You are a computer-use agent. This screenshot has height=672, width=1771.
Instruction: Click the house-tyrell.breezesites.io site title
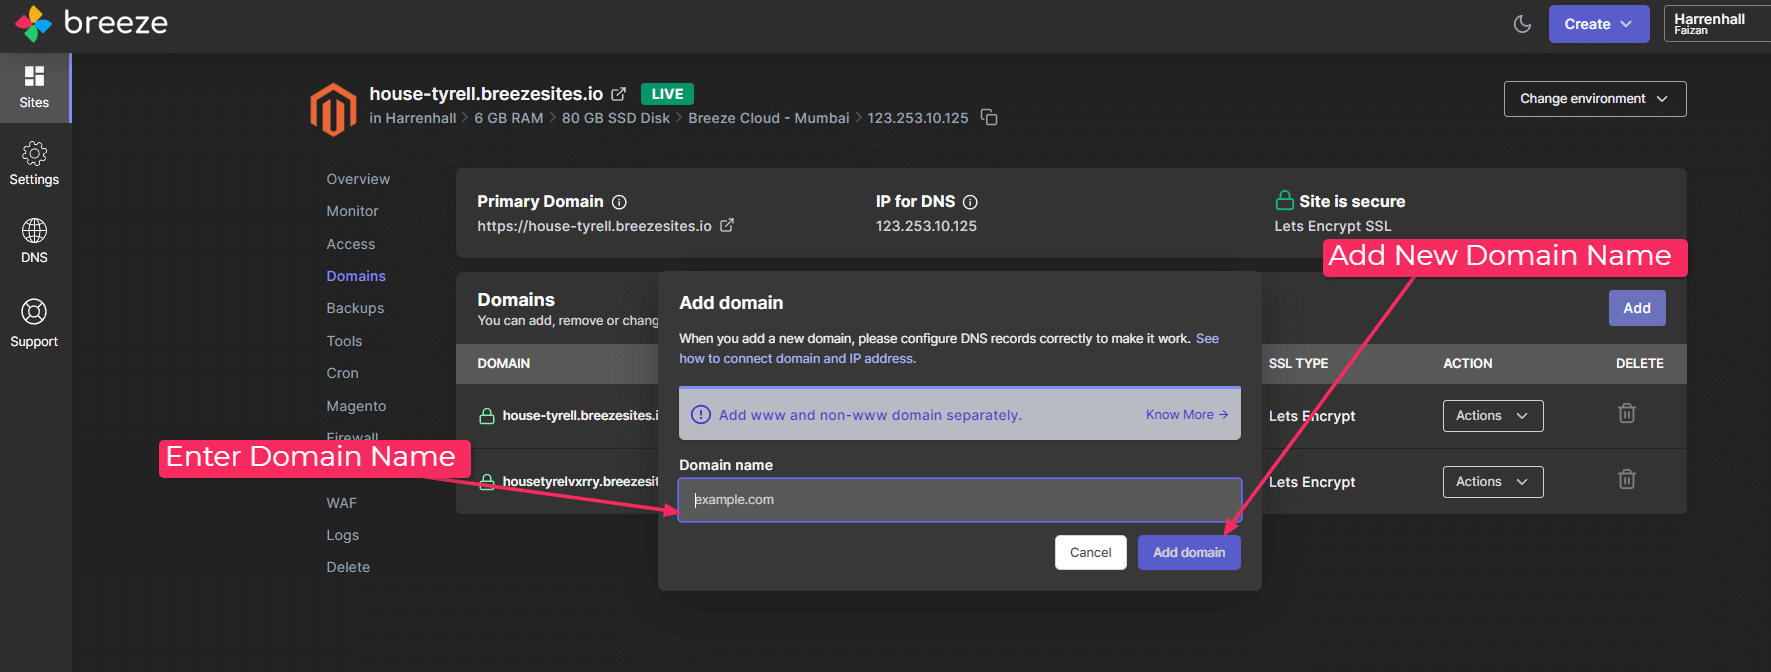[486, 94]
